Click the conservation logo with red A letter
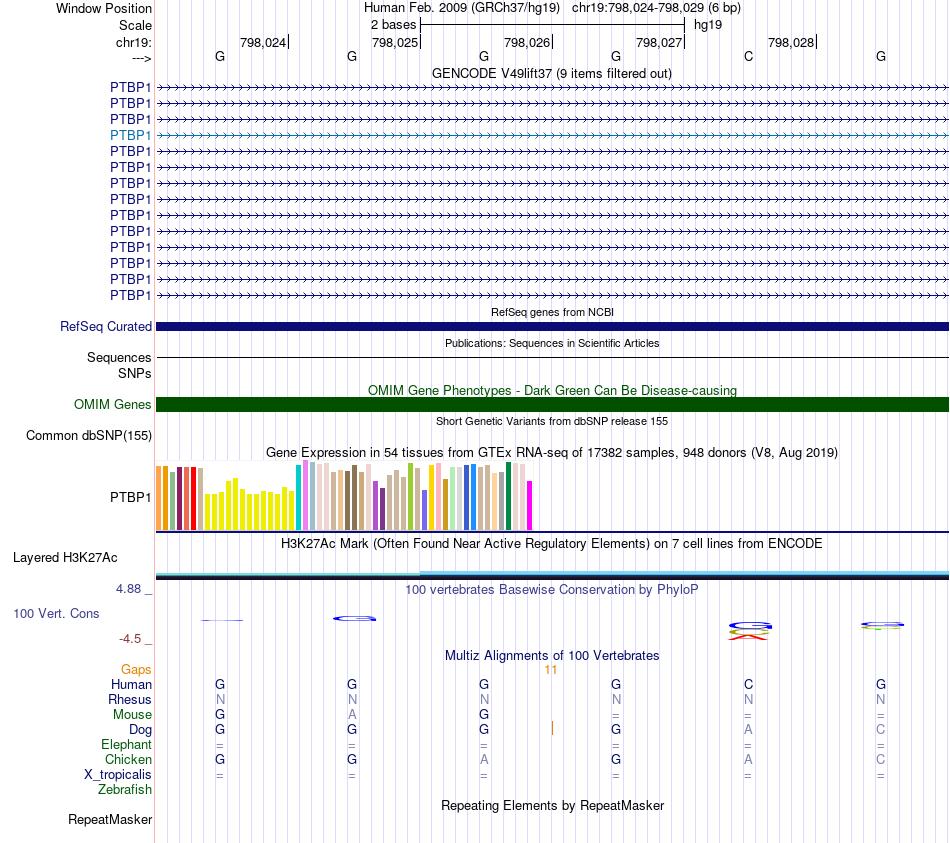 coord(749,631)
